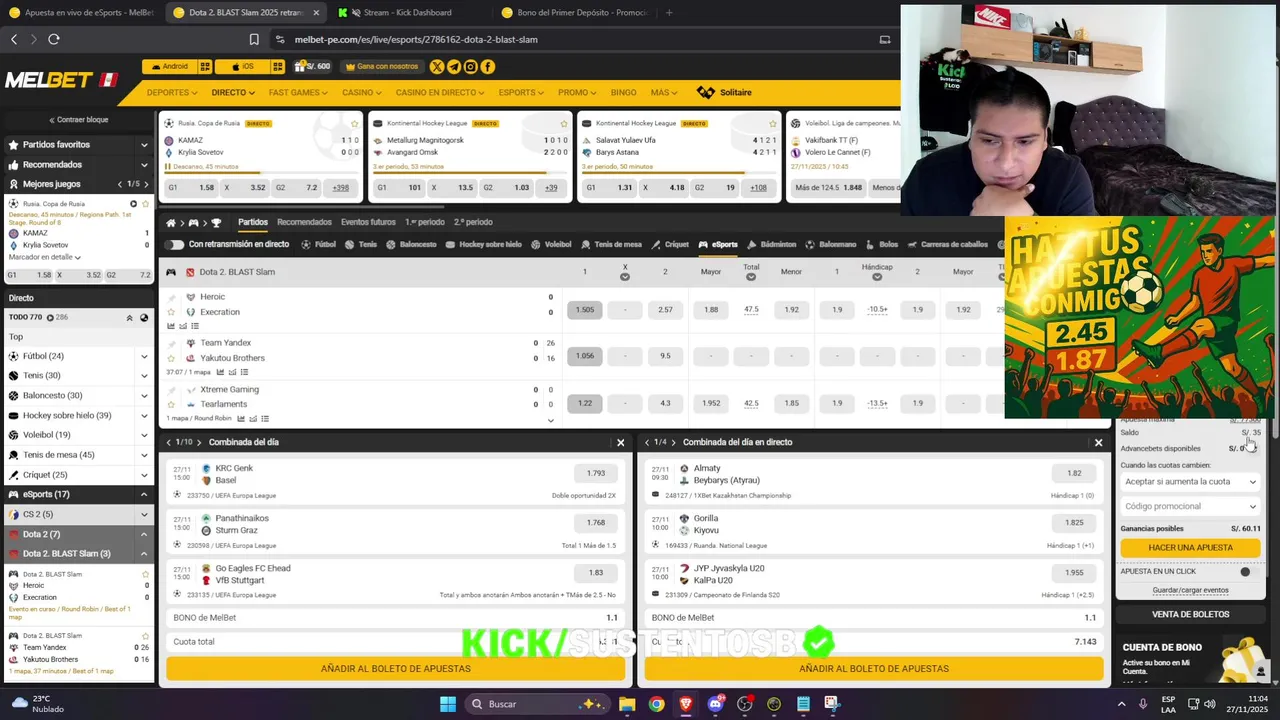
Task: Select the eSports sport filter
Action: coord(718,244)
